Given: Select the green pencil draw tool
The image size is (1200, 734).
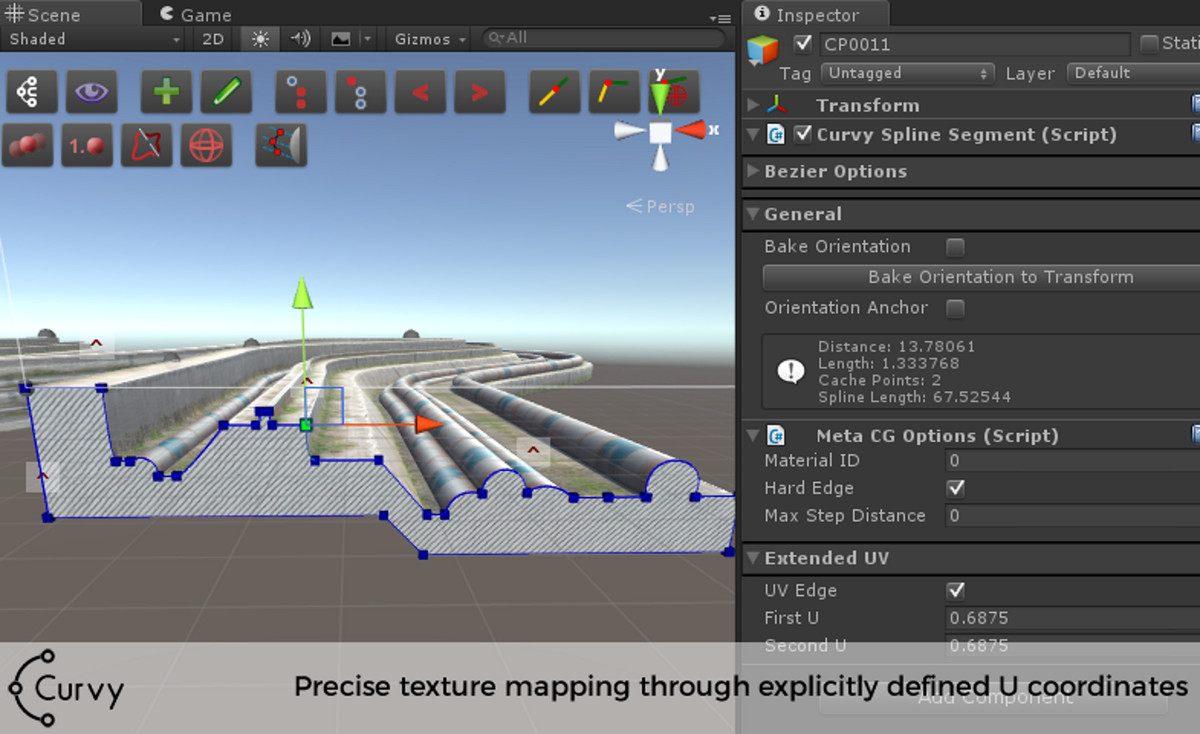Looking at the screenshot, I should 226,92.
